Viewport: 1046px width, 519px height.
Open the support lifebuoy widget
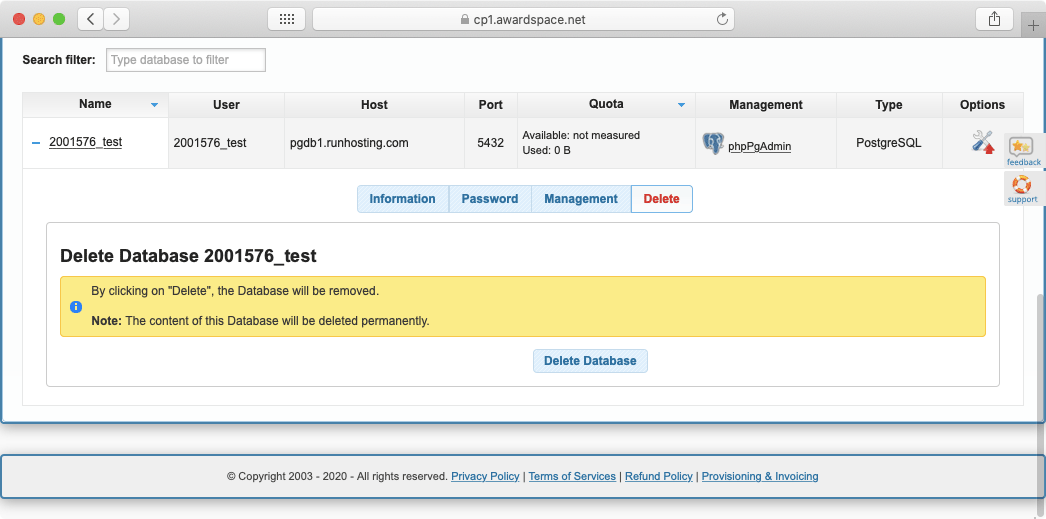click(x=1022, y=189)
